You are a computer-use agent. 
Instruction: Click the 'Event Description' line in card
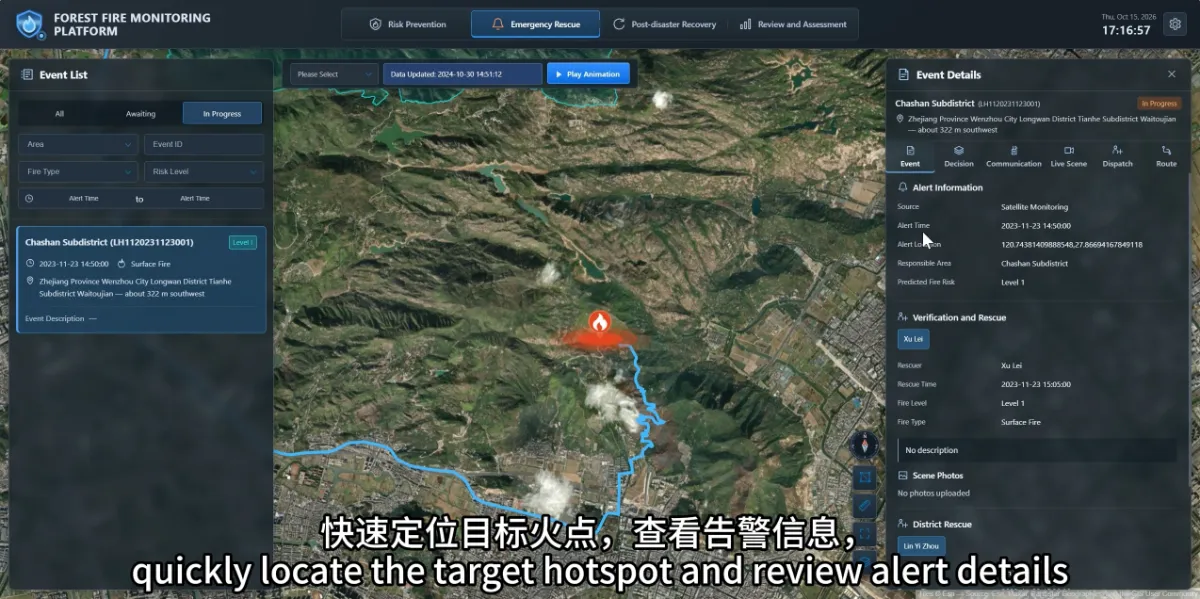tap(61, 318)
